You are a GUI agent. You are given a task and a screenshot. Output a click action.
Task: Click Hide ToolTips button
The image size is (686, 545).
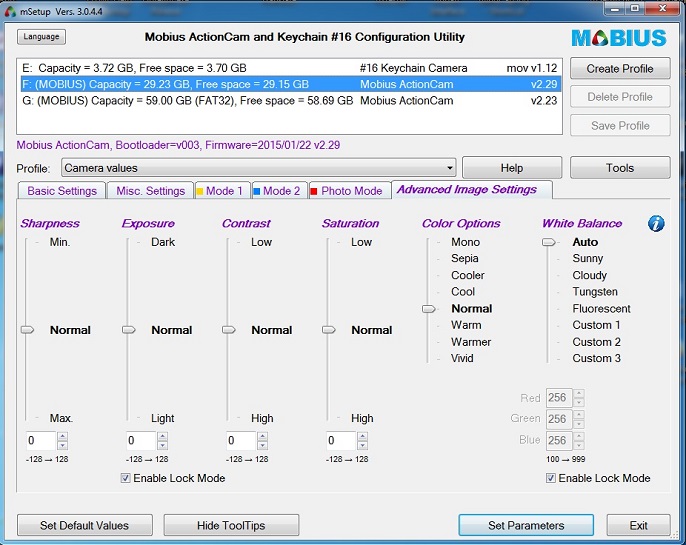click(231, 525)
